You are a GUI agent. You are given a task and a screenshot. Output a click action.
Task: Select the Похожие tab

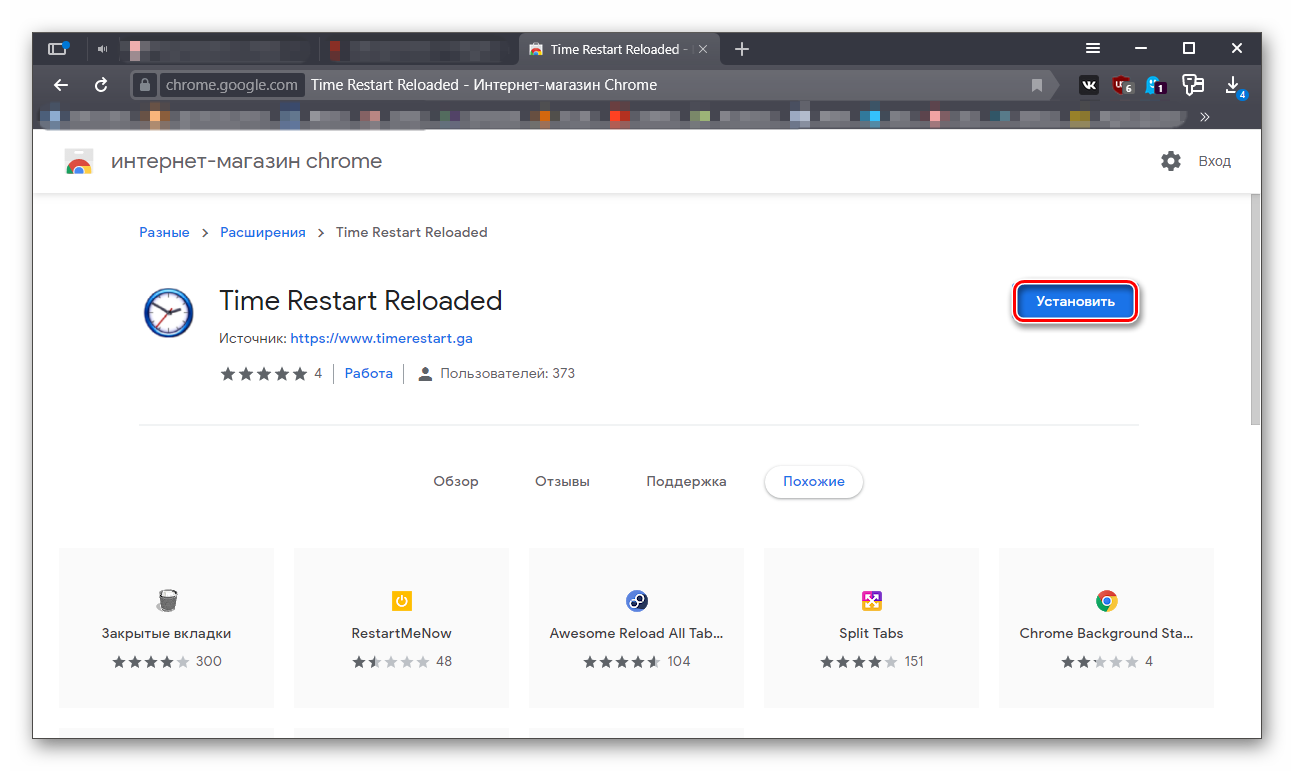click(814, 481)
